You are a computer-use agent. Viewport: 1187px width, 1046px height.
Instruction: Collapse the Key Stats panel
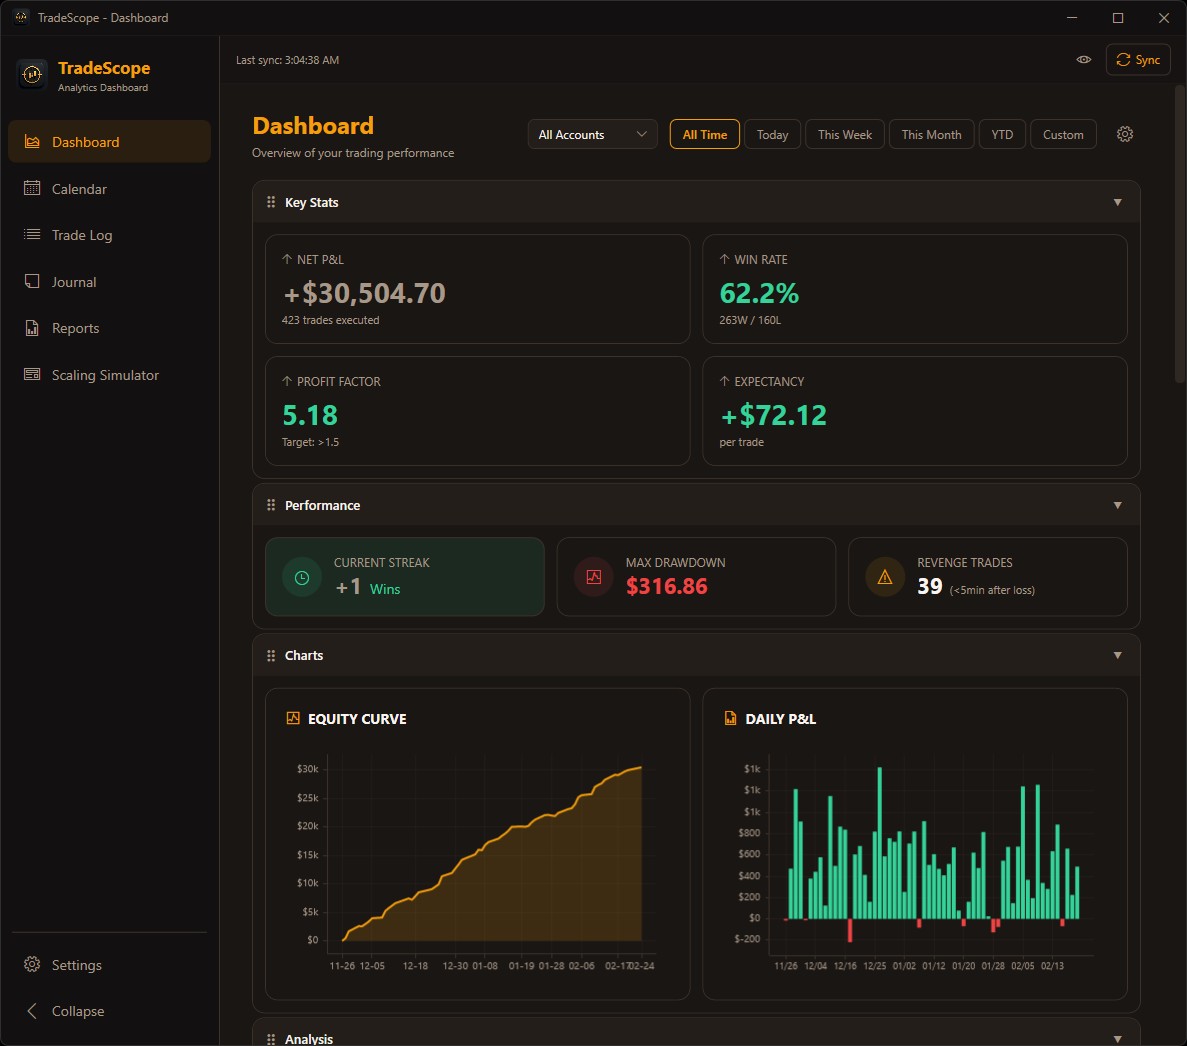click(x=1117, y=201)
